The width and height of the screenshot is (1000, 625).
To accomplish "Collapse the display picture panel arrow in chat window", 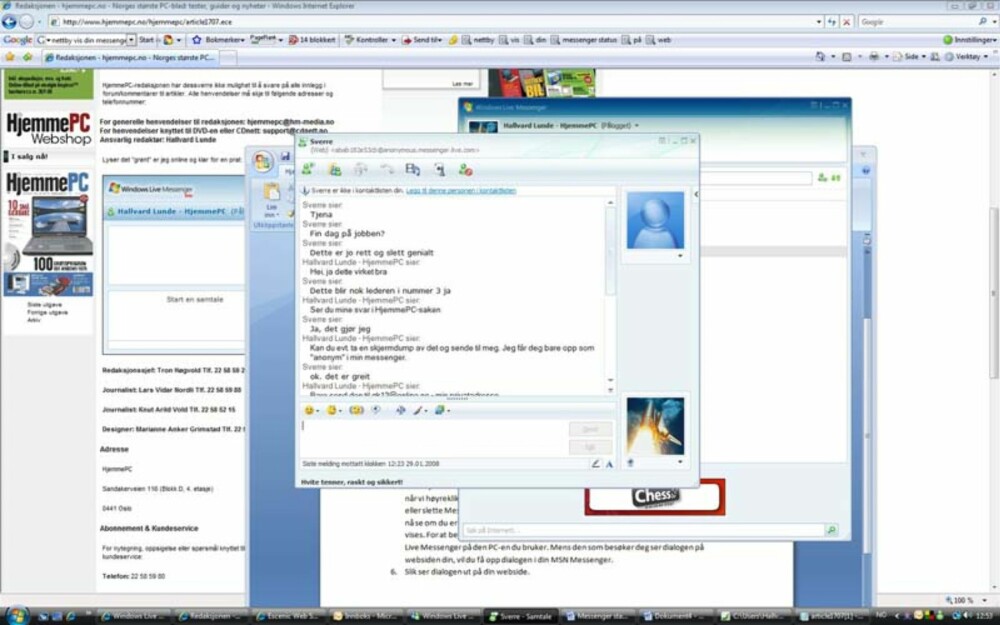I will point(696,194).
